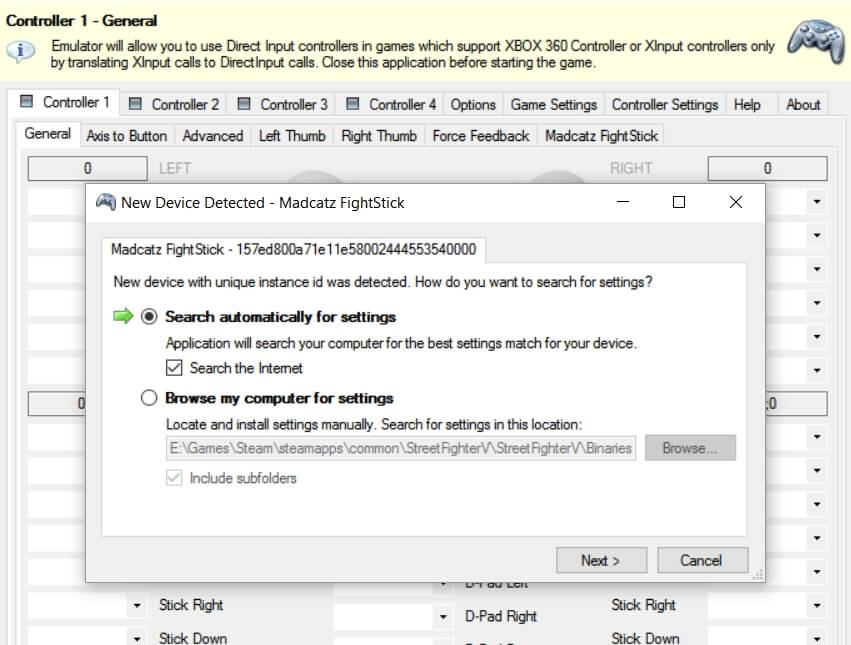Click the settings location path field

(x=400, y=448)
